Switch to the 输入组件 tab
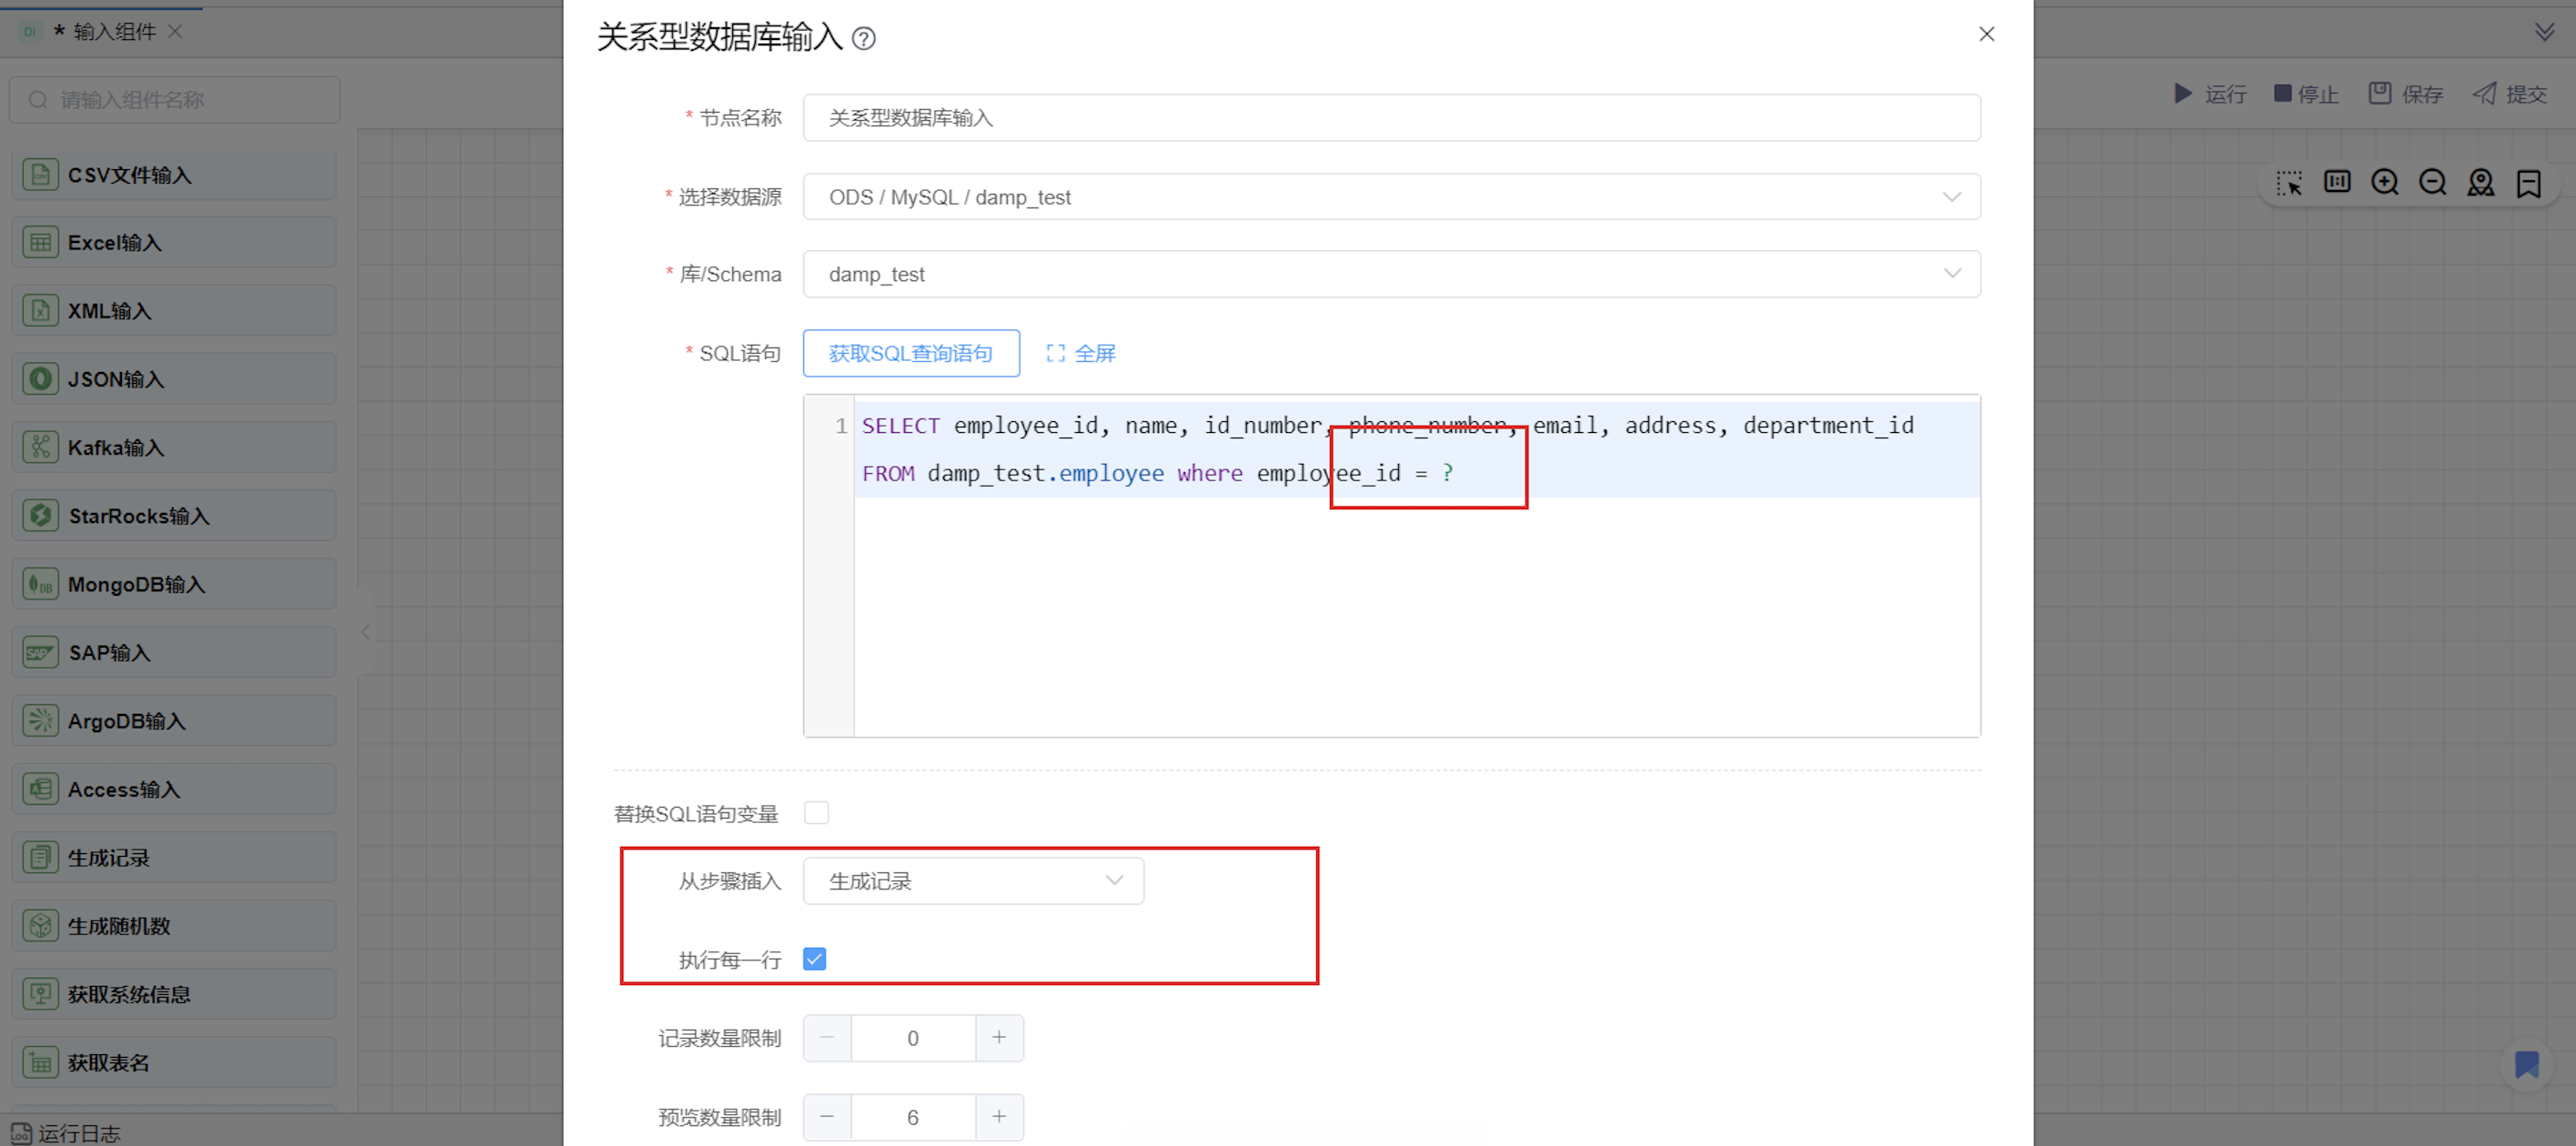Screen dimensions: 2576x1146 click(113, 32)
